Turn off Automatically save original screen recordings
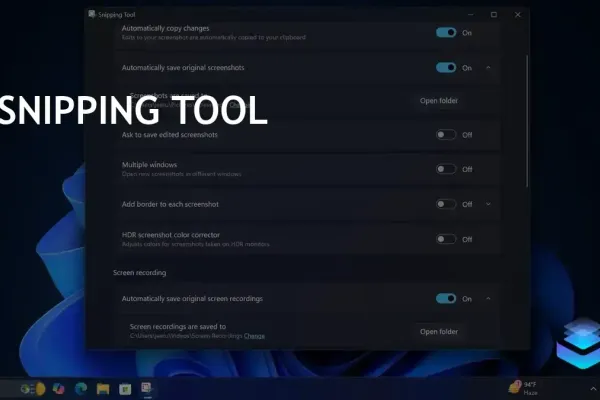The height and width of the screenshot is (400, 600). [x=446, y=299]
